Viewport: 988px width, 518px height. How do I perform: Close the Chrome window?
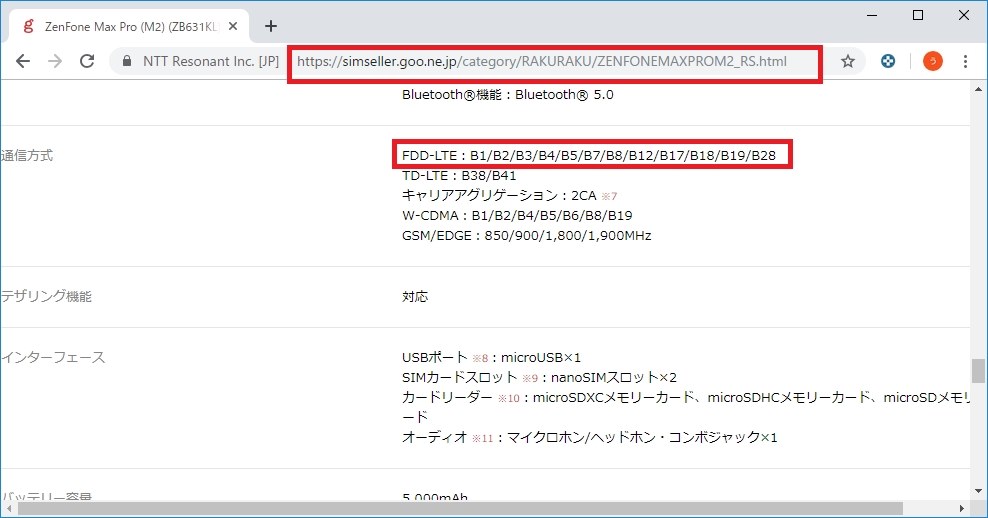click(x=964, y=15)
